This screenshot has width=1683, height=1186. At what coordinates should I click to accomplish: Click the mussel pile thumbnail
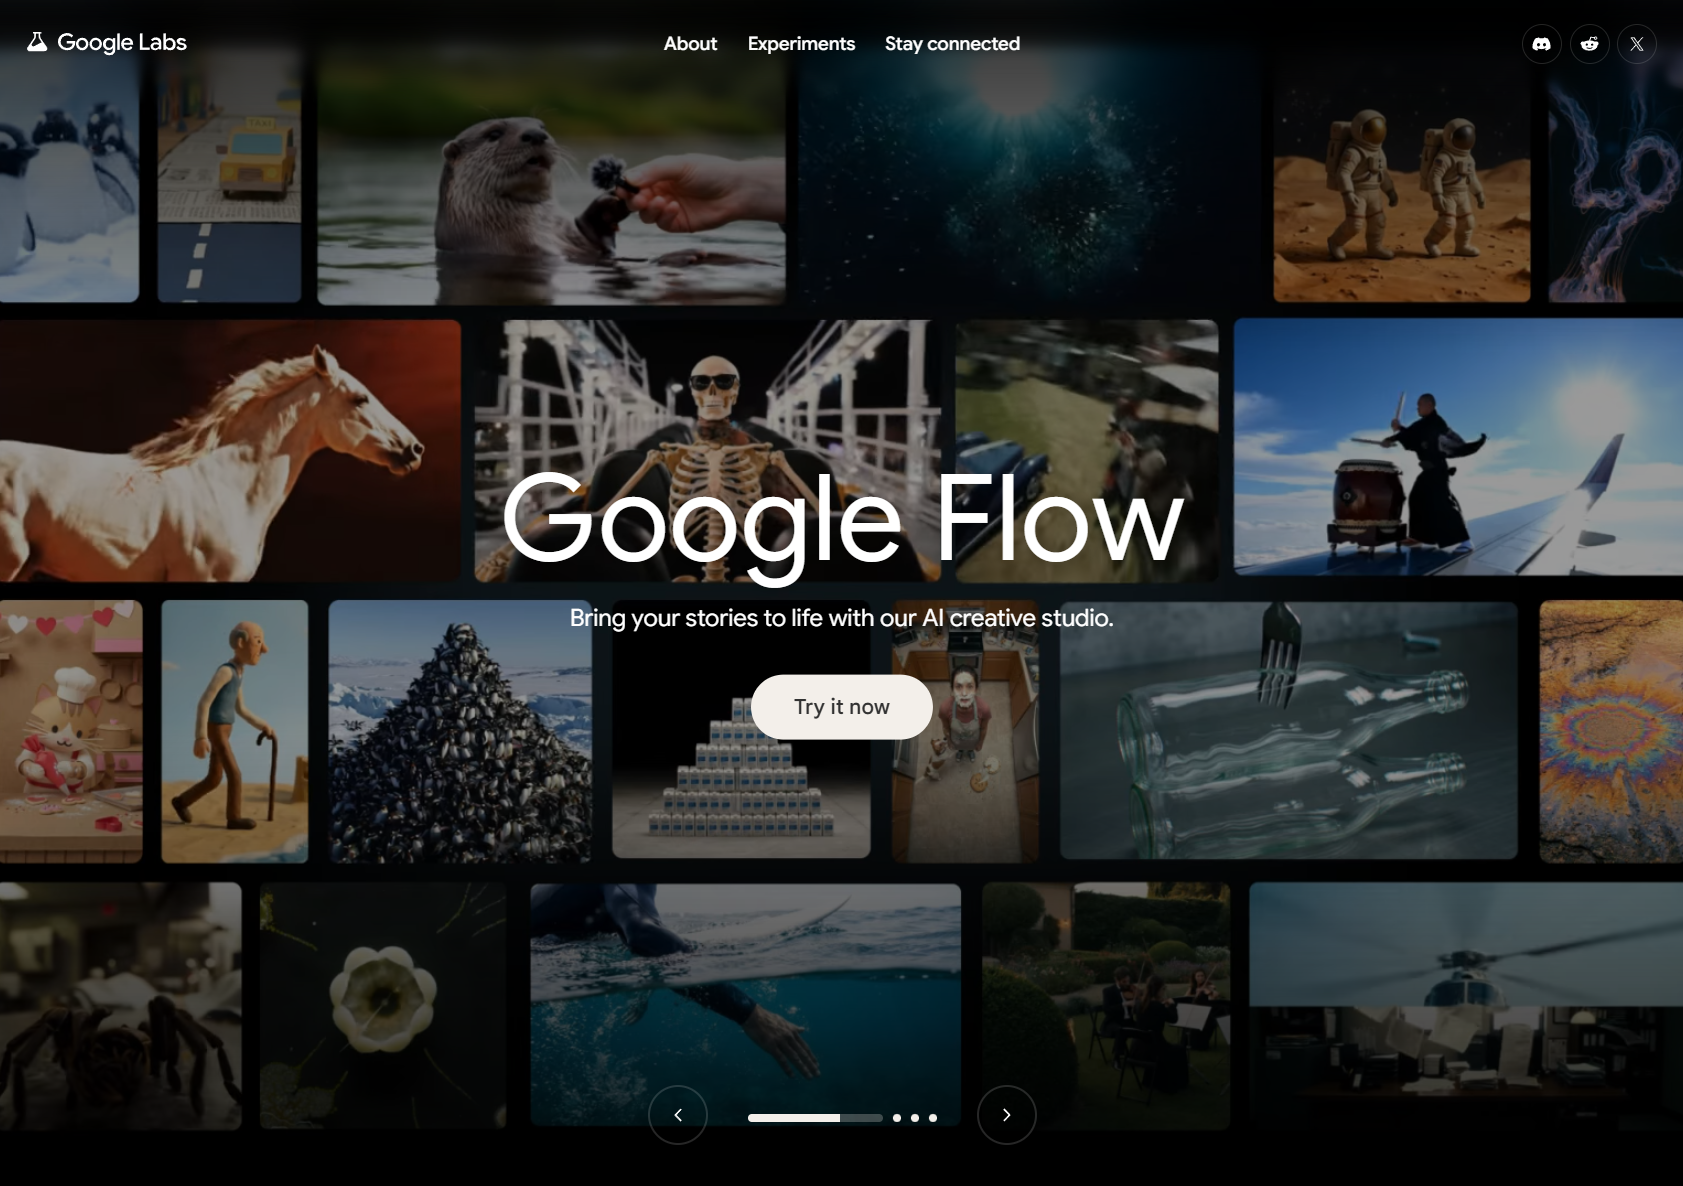[460, 731]
